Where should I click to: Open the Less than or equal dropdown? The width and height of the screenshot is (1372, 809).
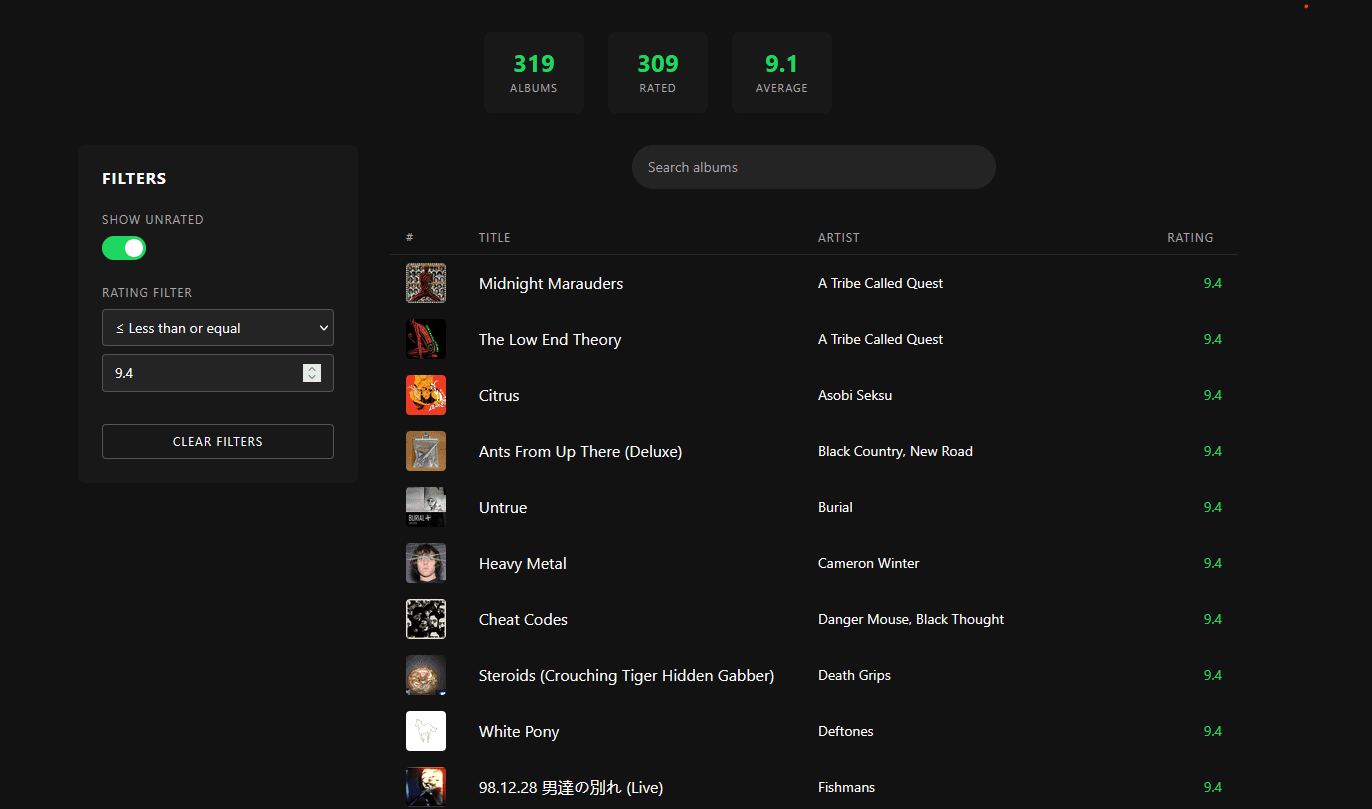pyautogui.click(x=218, y=328)
